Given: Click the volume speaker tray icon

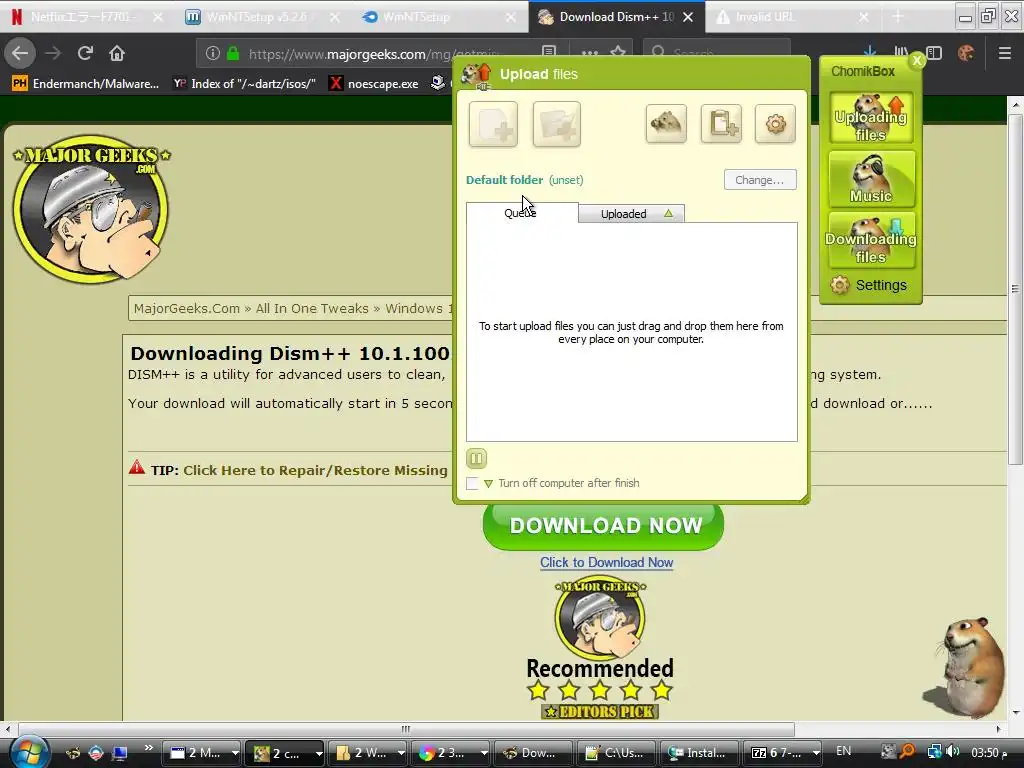Looking at the screenshot, I should click(953, 752).
